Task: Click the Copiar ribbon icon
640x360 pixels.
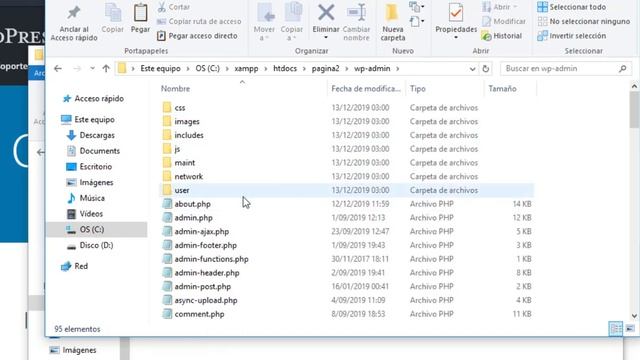Action: point(113,13)
